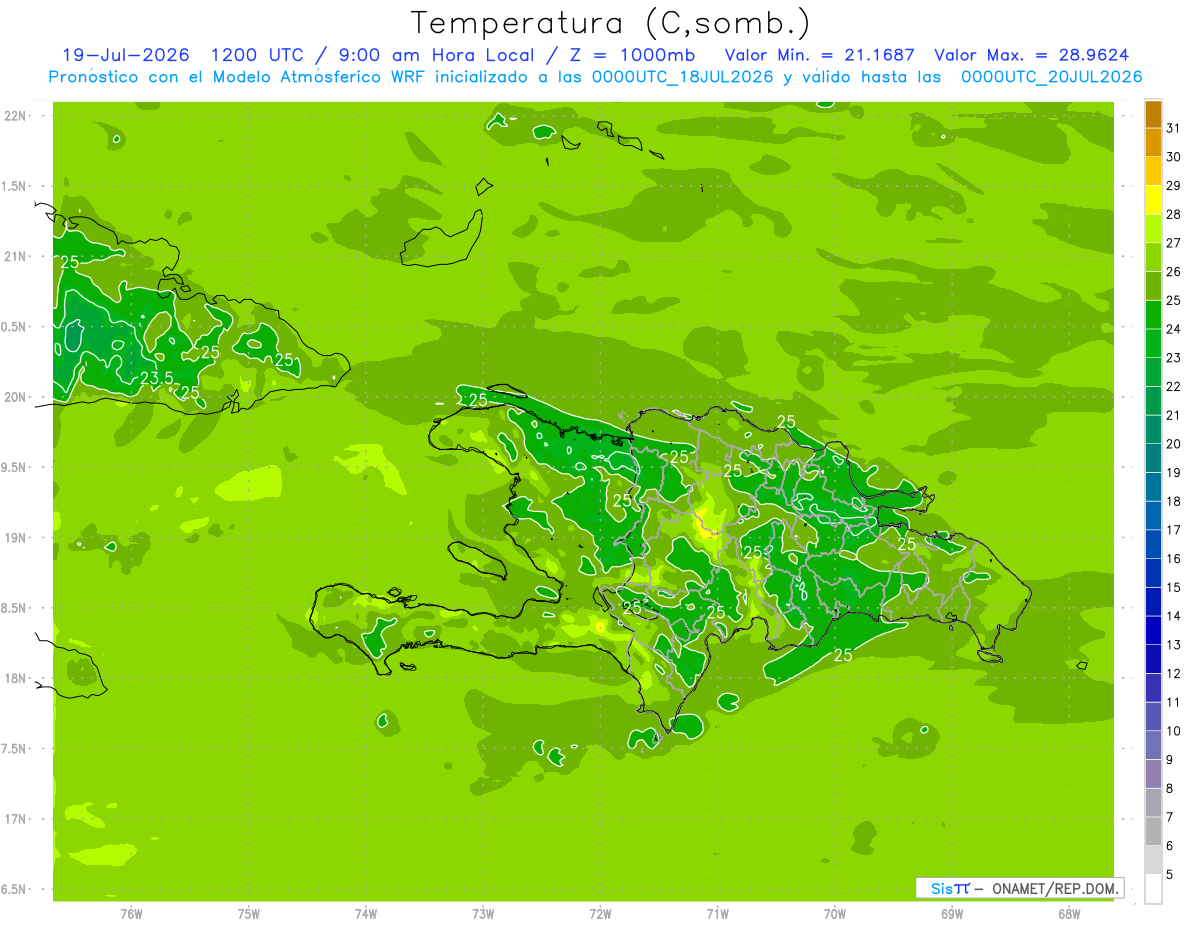Click 'Valor Min. = 21.1687' text

(820, 55)
